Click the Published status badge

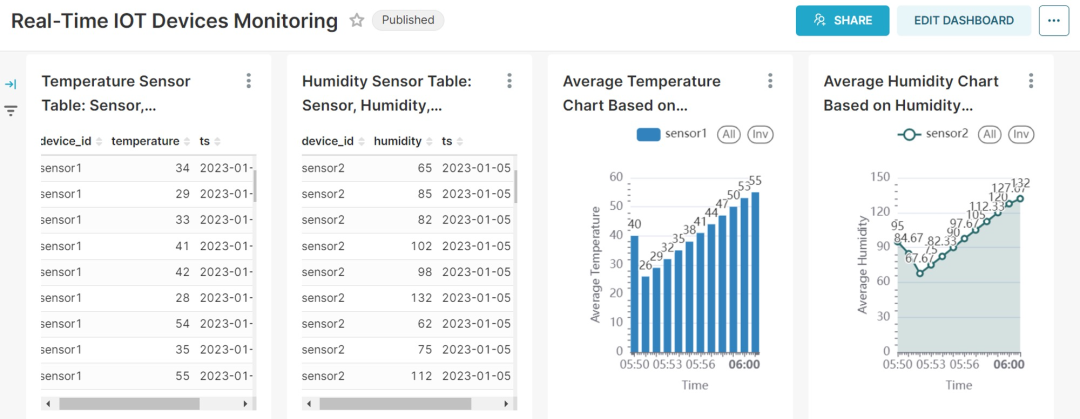[x=408, y=20]
